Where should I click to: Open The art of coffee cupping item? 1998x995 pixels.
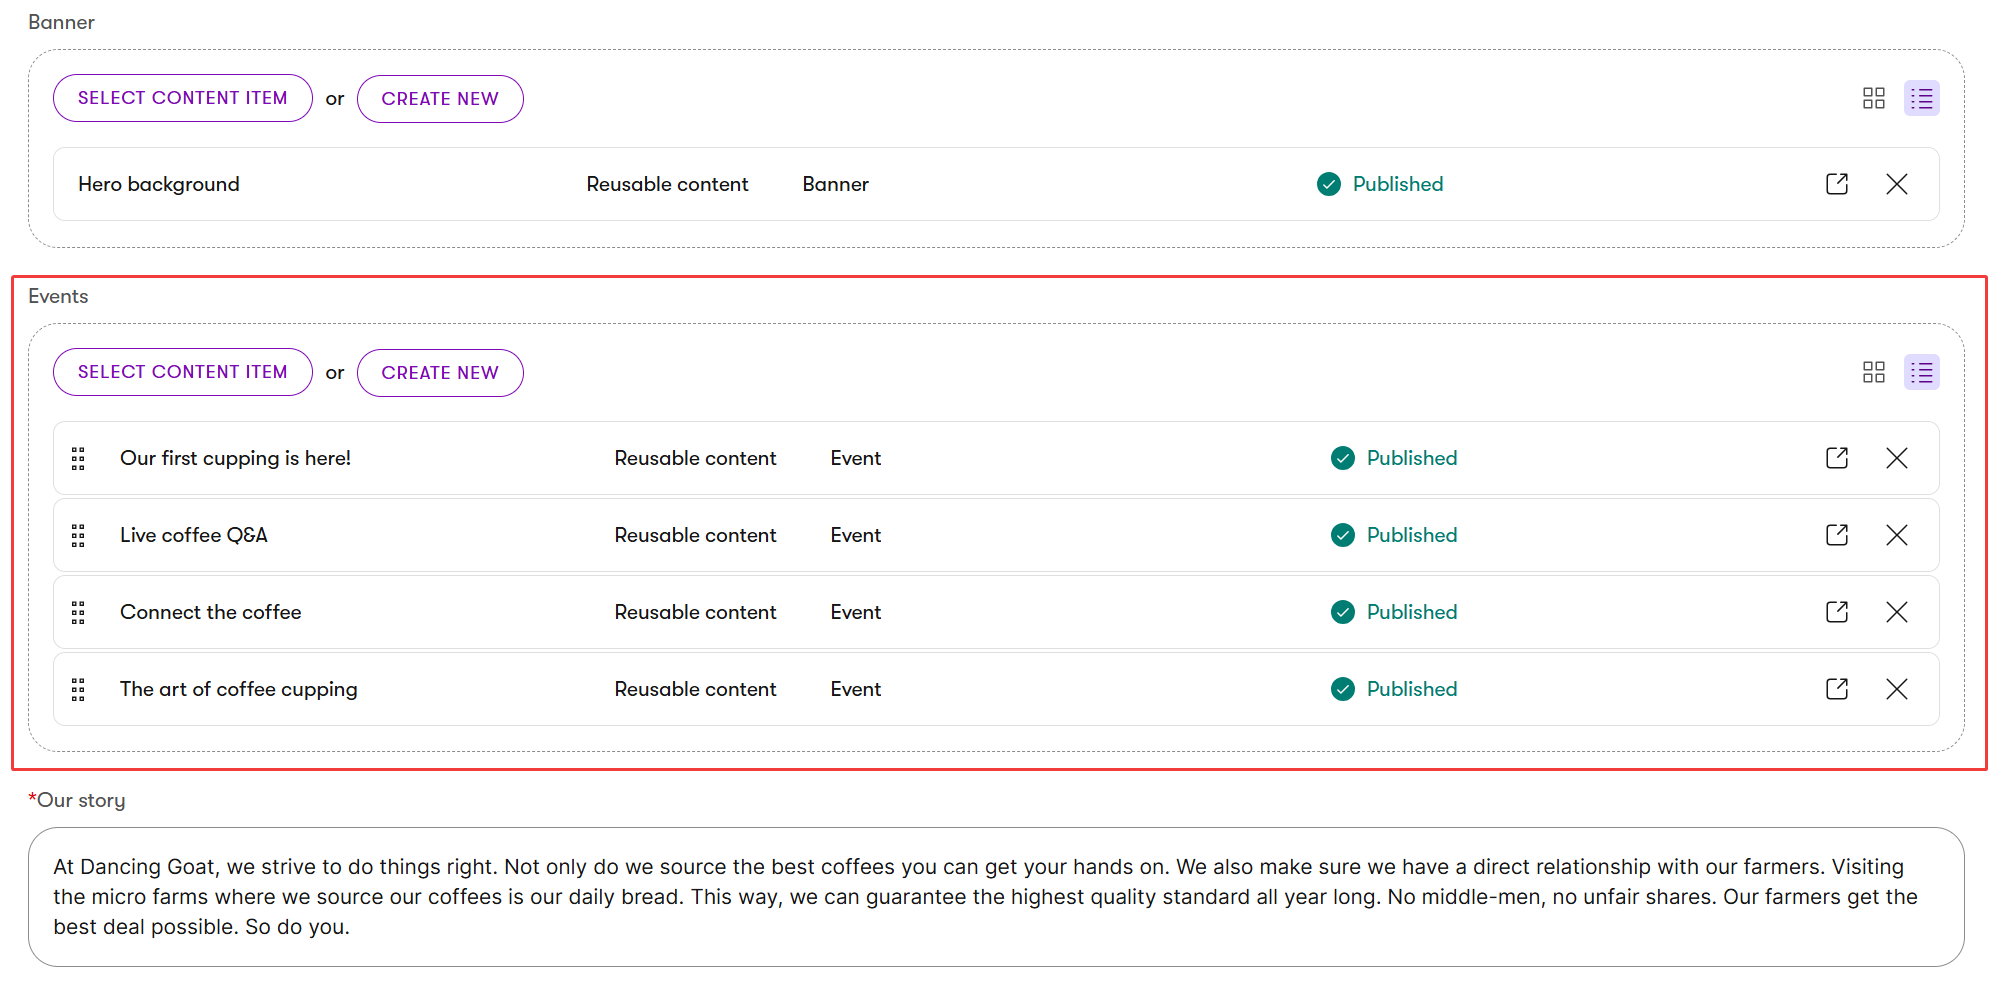click(x=1836, y=689)
